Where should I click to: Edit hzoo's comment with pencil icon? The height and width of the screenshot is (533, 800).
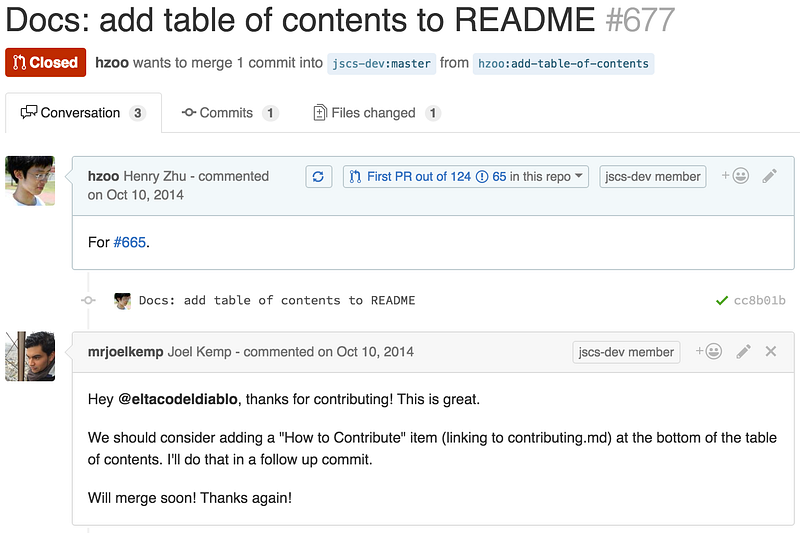pyautogui.click(x=769, y=176)
